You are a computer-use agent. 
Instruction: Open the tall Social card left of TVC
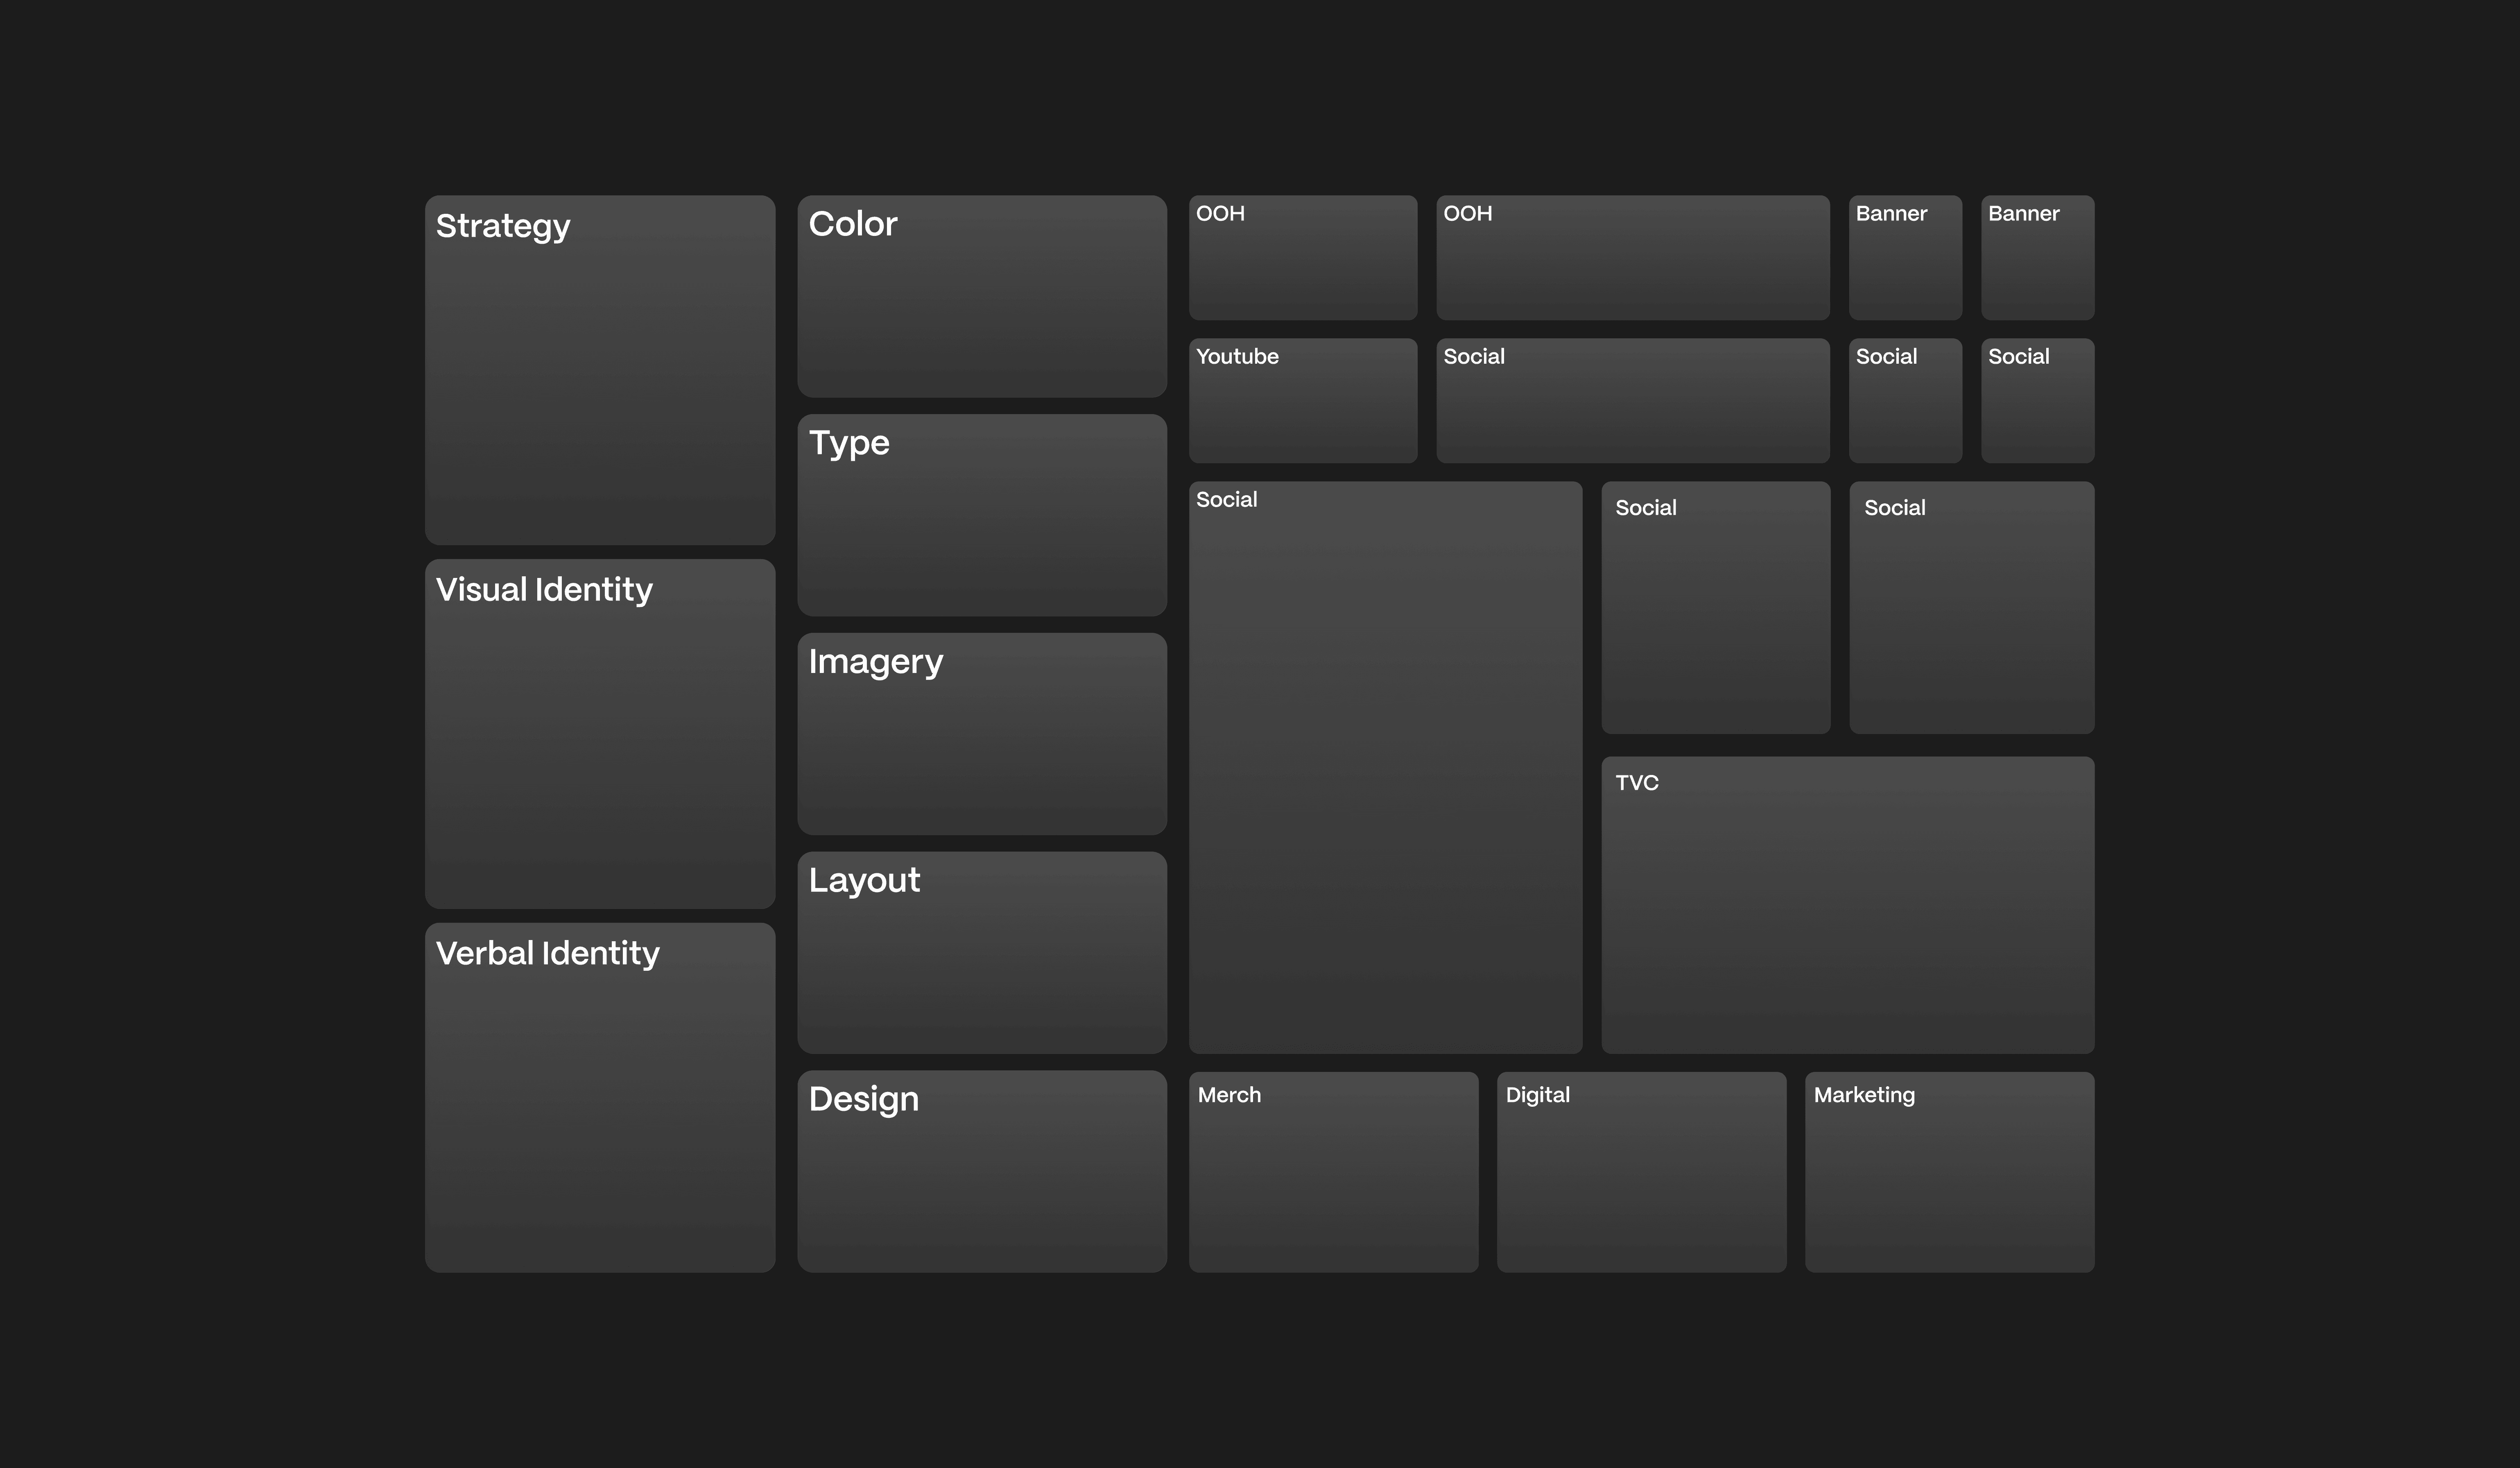[1385, 767]
